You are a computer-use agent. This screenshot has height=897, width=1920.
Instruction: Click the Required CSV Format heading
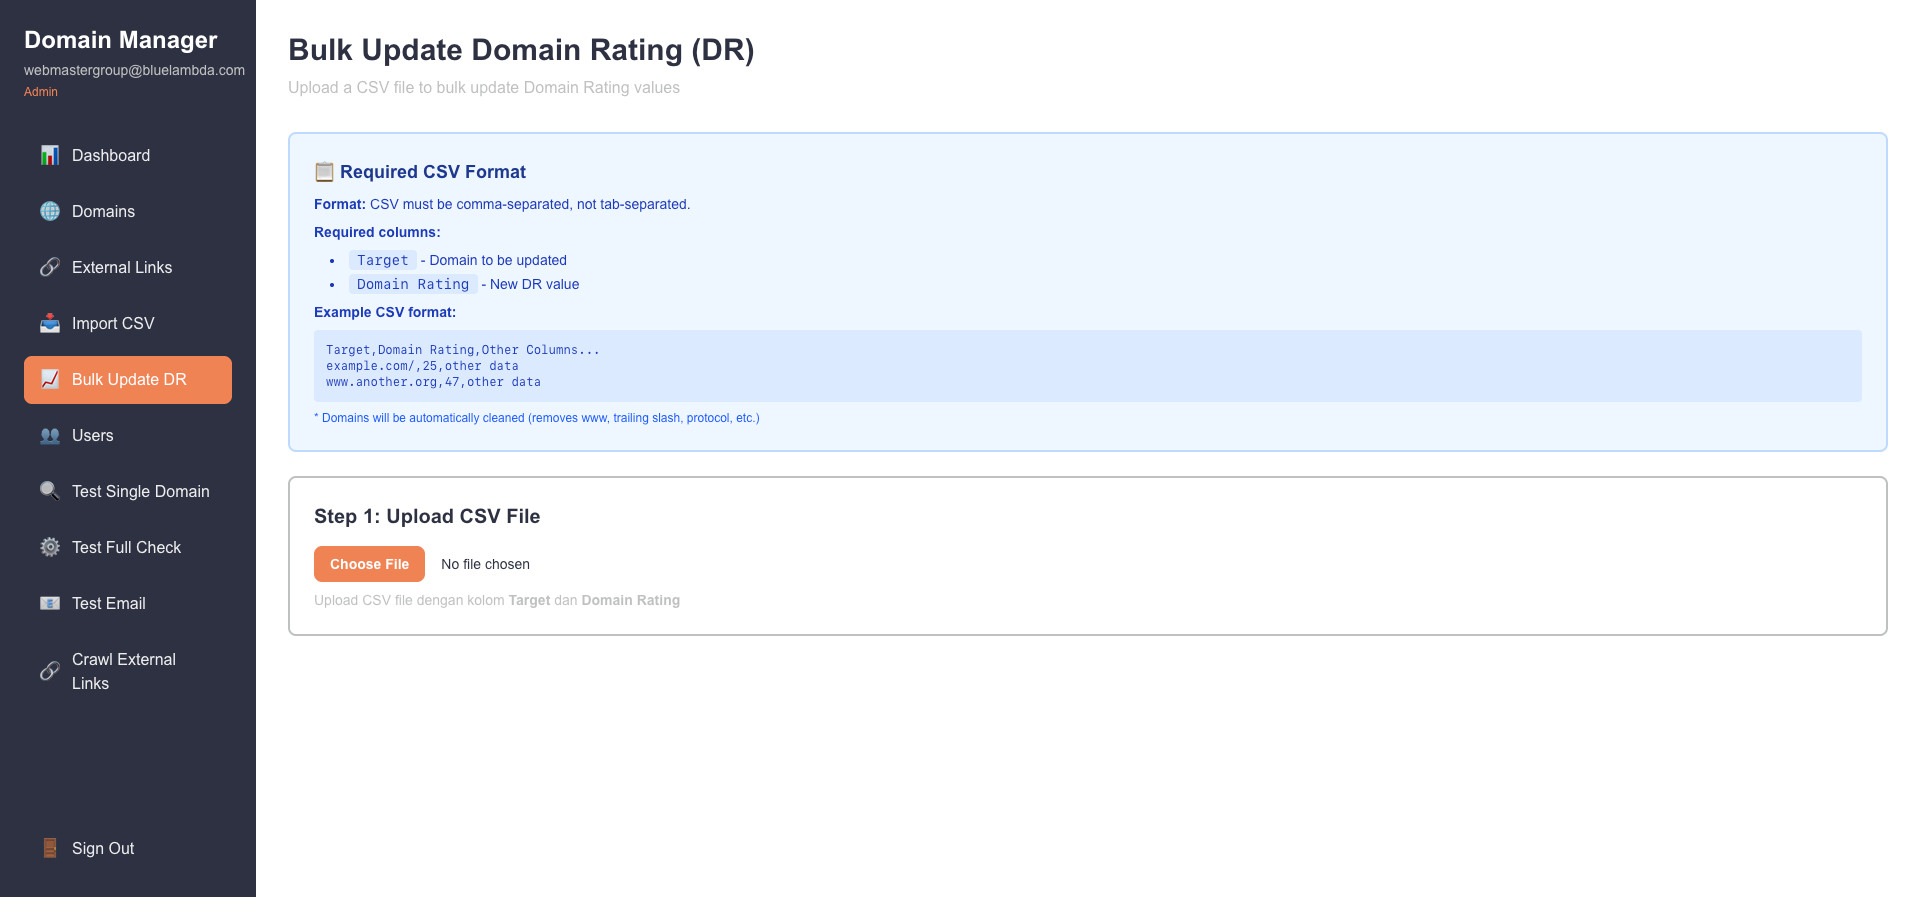click(x=433, y=172)
